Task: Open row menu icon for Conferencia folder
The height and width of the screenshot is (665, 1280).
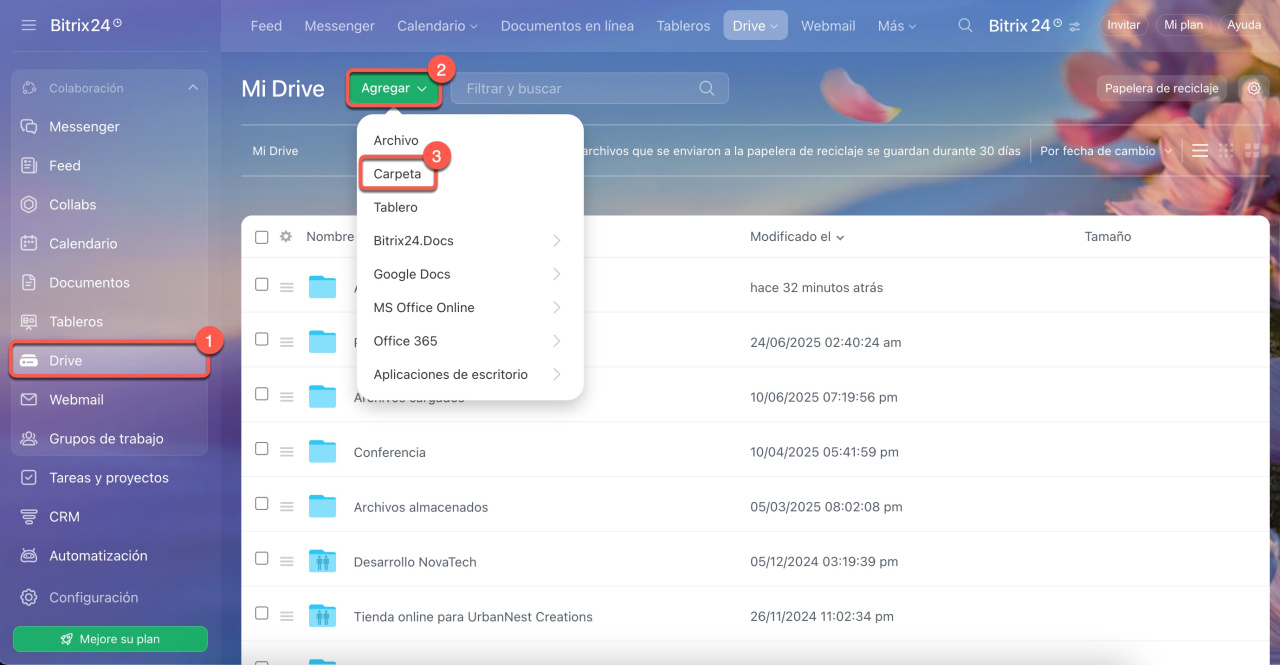Action: tap(287, 452)
